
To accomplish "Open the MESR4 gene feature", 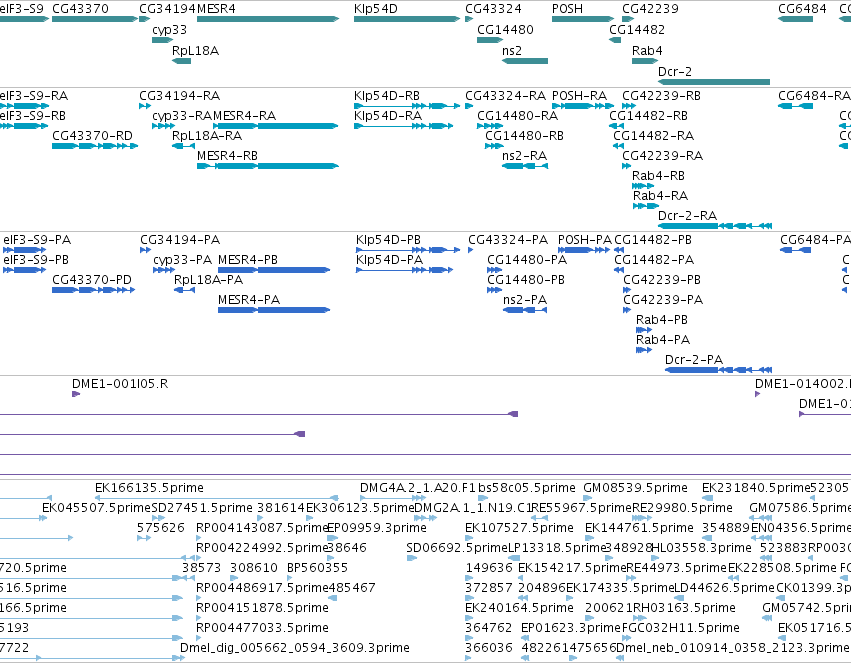I will pos(268,19).
